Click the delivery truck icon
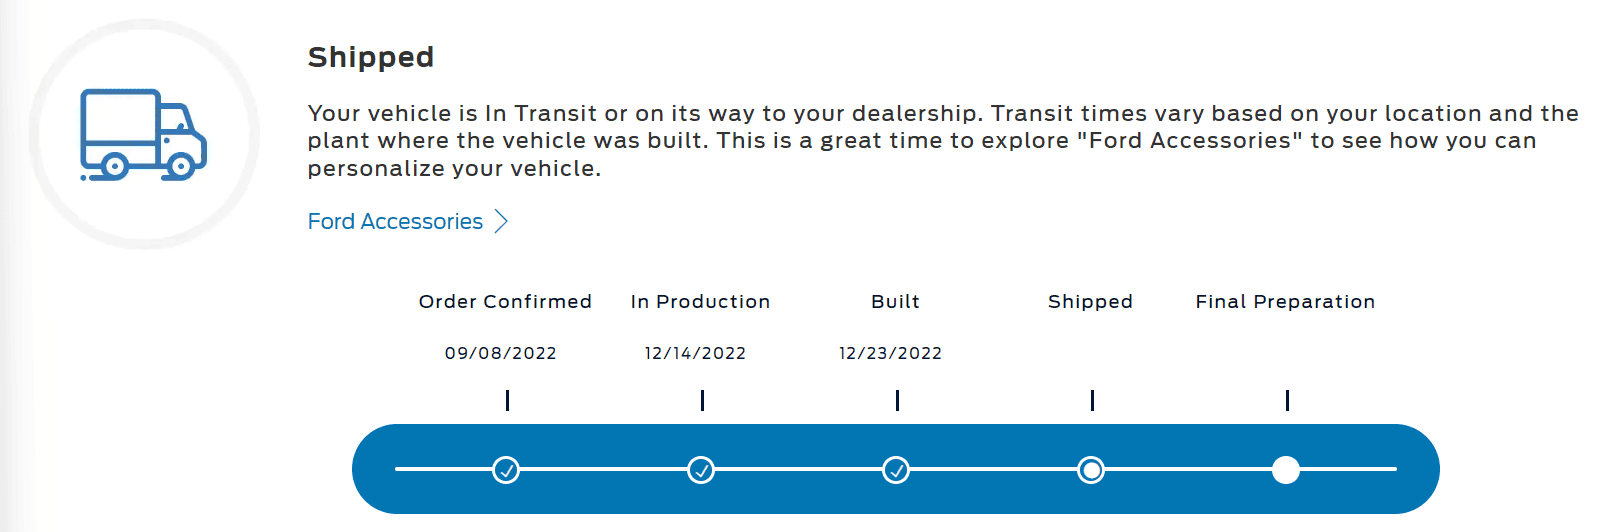The width and height of the screenshot is (1618, 532). click(143, 135)
